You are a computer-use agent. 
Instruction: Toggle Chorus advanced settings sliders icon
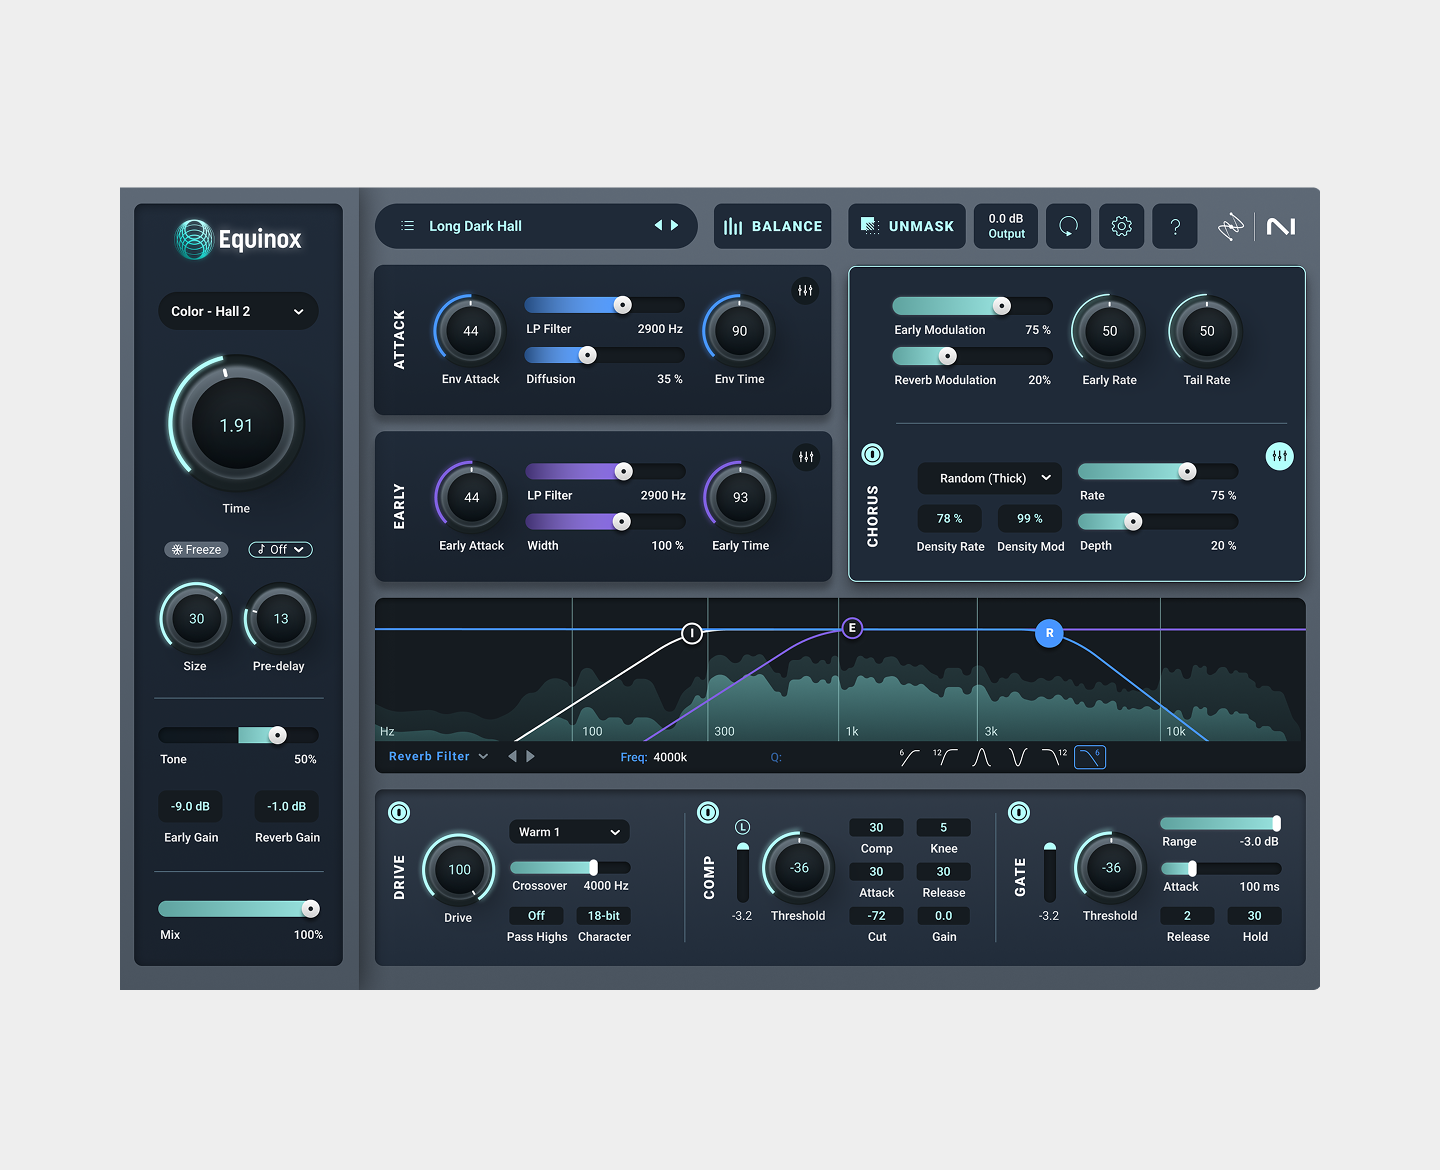coord(1279,456)
